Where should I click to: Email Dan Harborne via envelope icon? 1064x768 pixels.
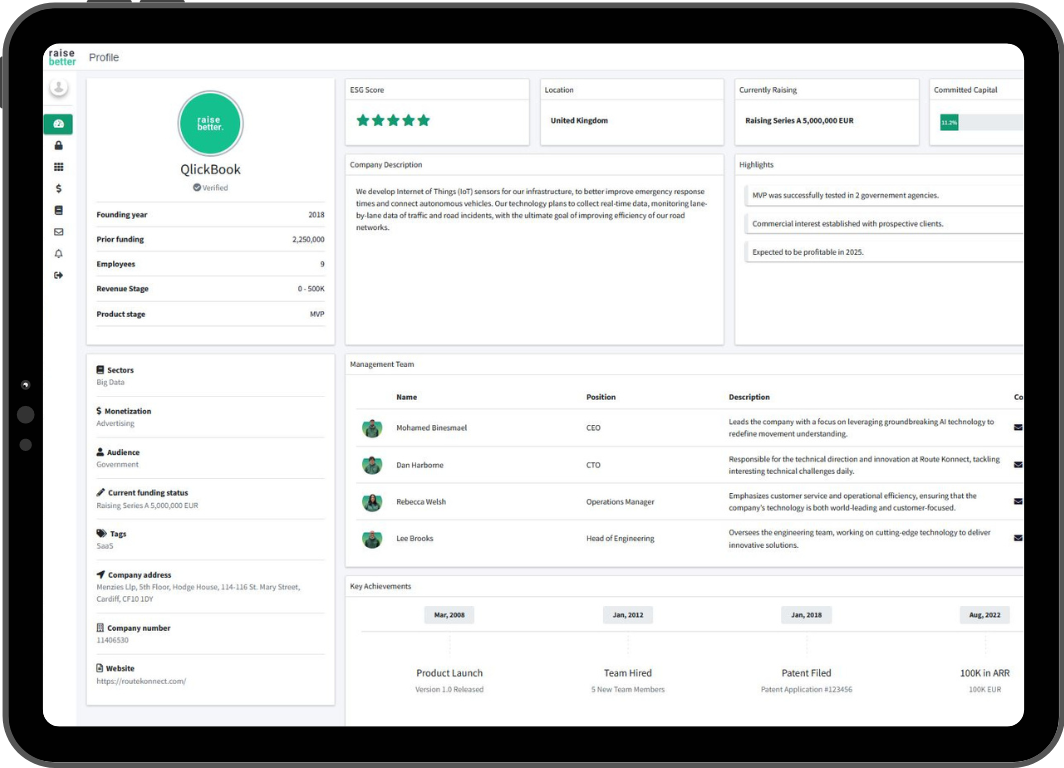click(1018, 465)
